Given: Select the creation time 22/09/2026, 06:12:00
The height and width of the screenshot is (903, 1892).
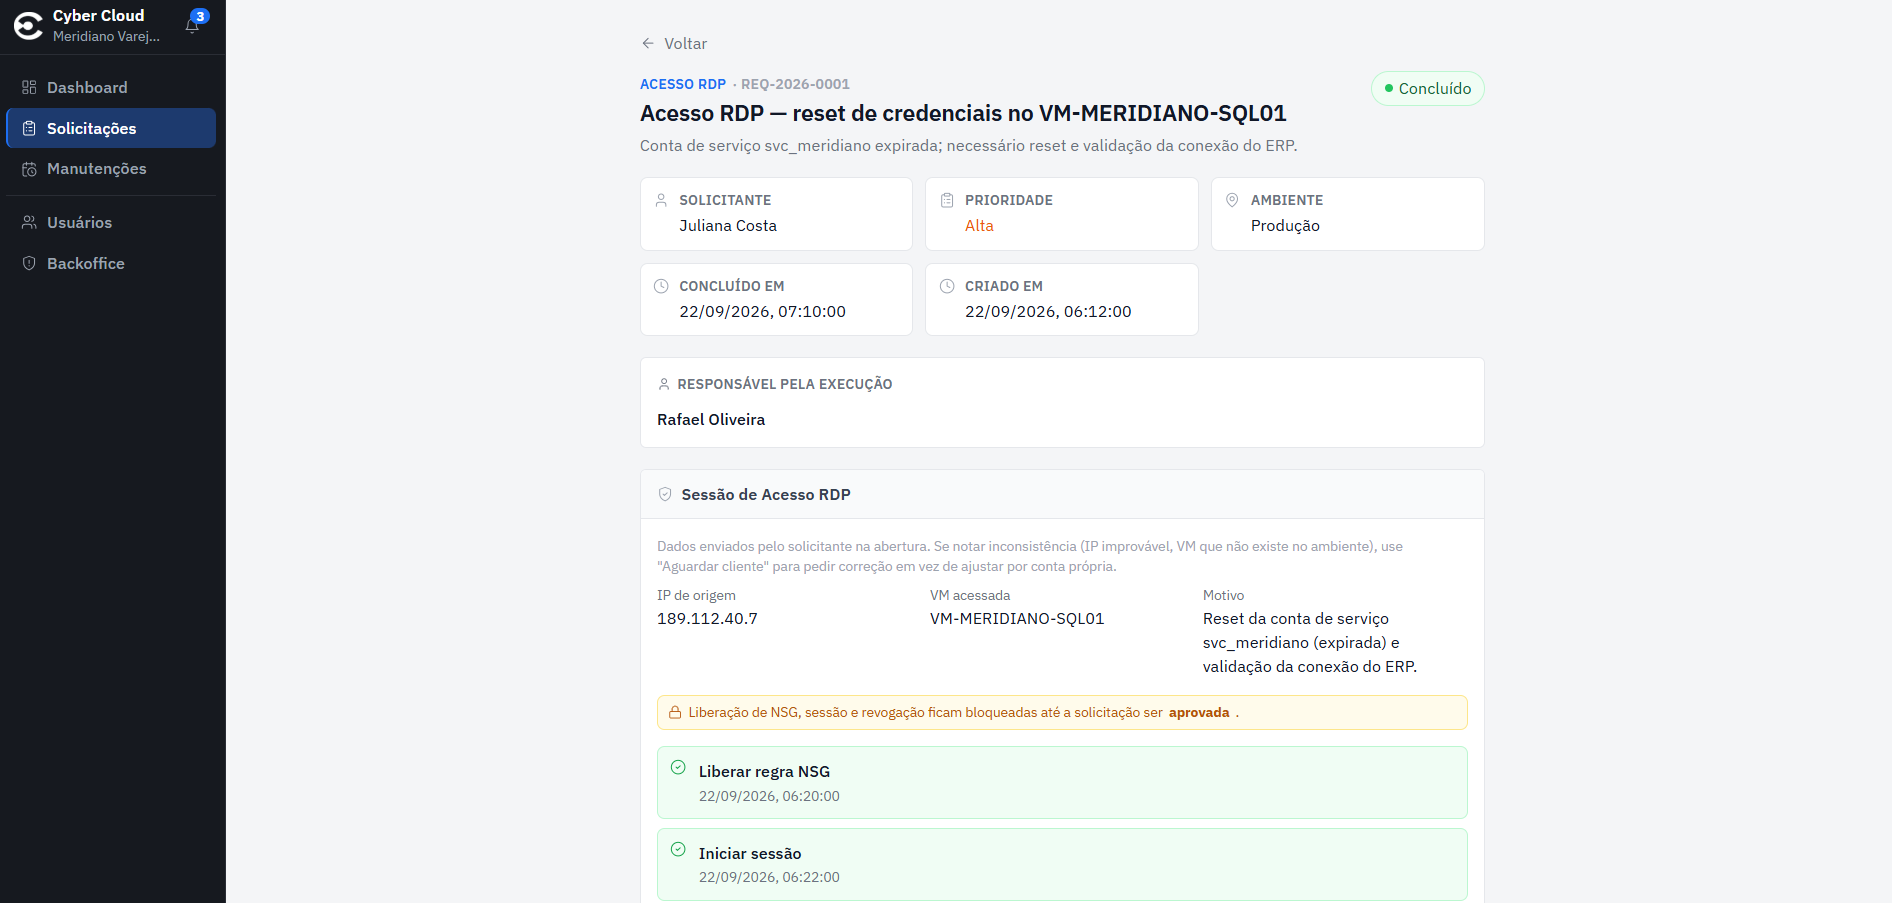Looking at the screenshot, I should [1048, 312].
